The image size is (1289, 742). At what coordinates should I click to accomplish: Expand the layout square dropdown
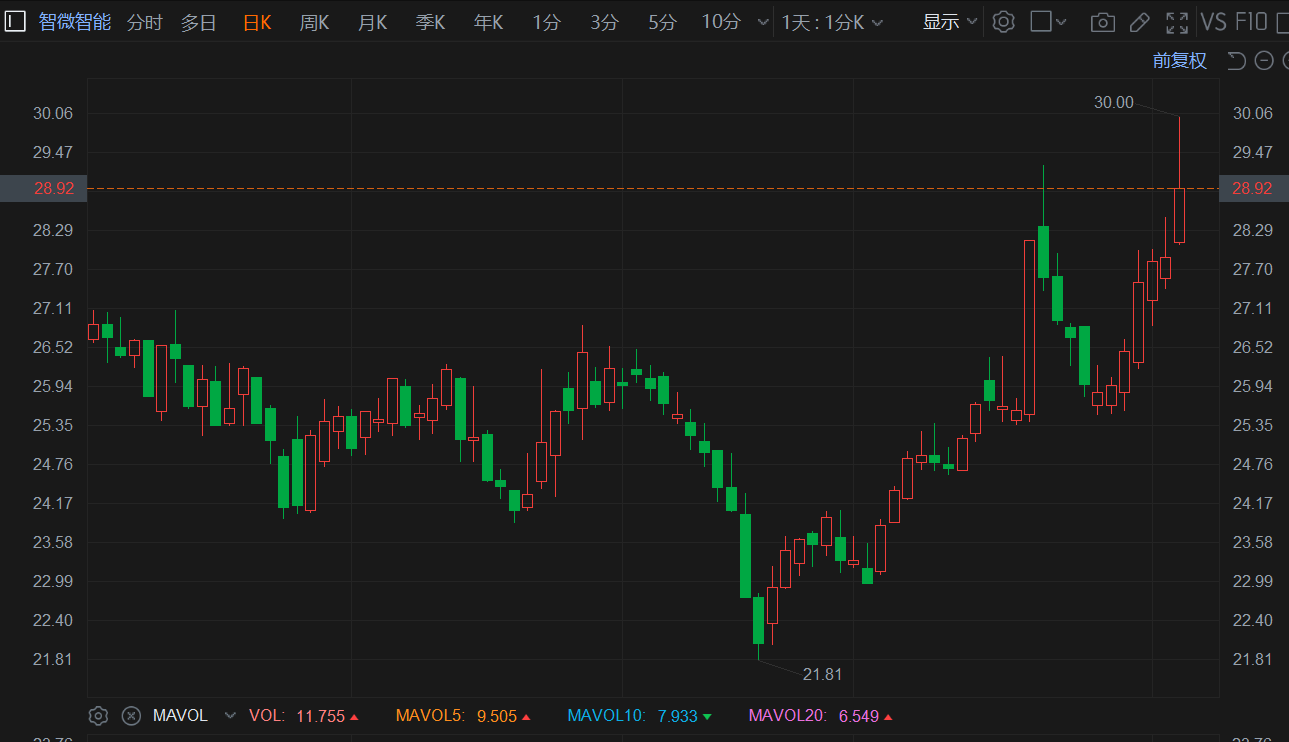(1049, 22)
